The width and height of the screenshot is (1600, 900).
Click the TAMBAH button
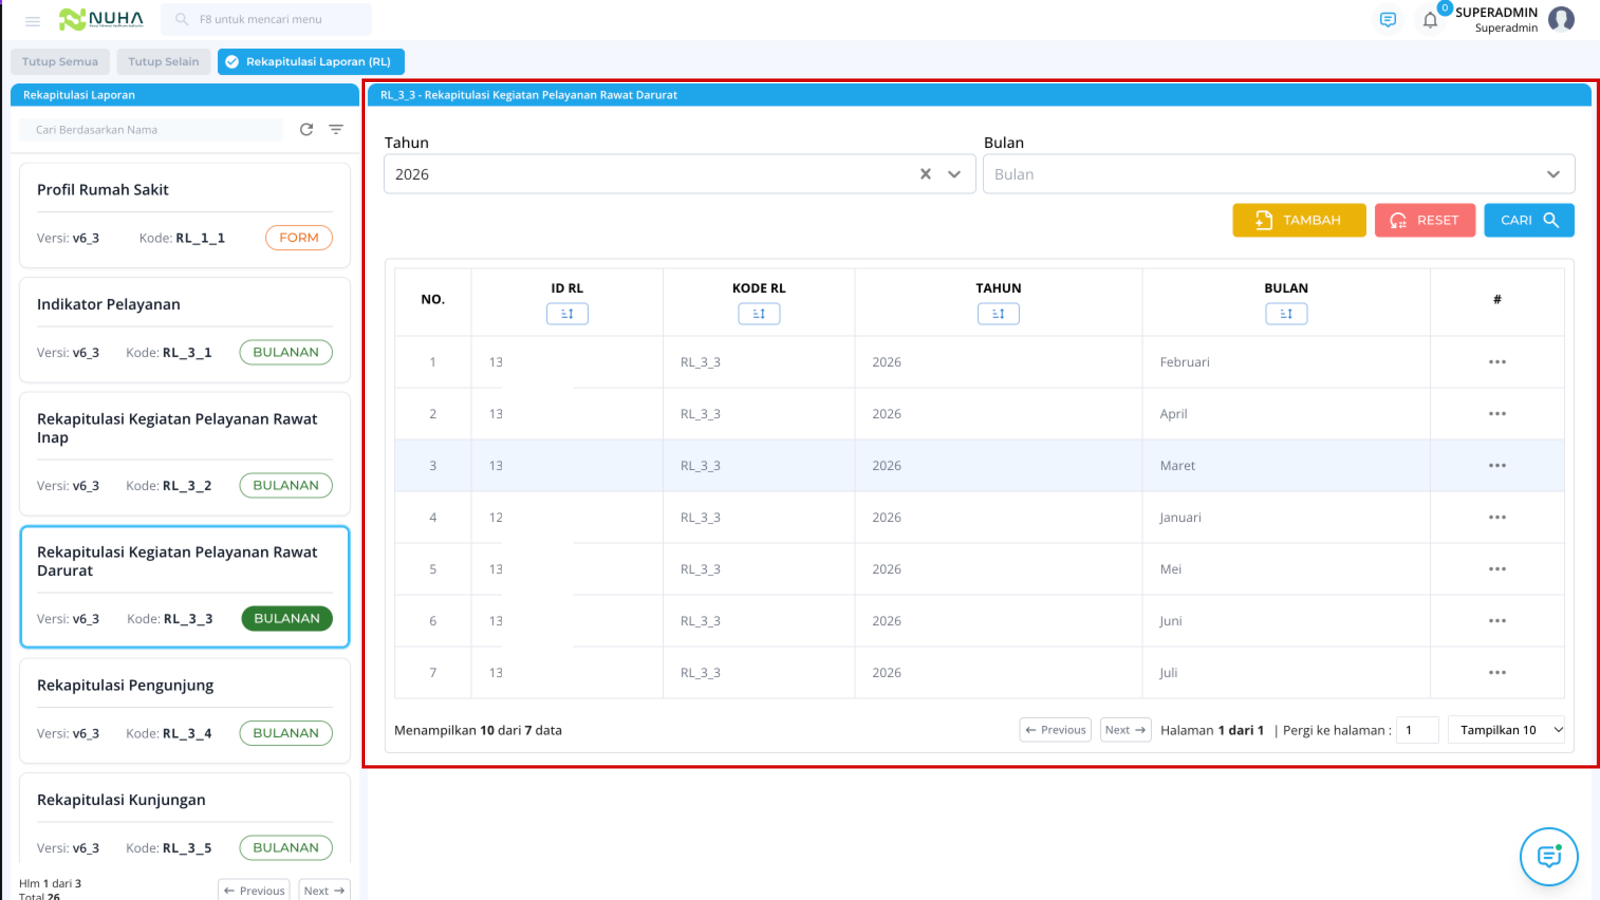(1299, 220)
